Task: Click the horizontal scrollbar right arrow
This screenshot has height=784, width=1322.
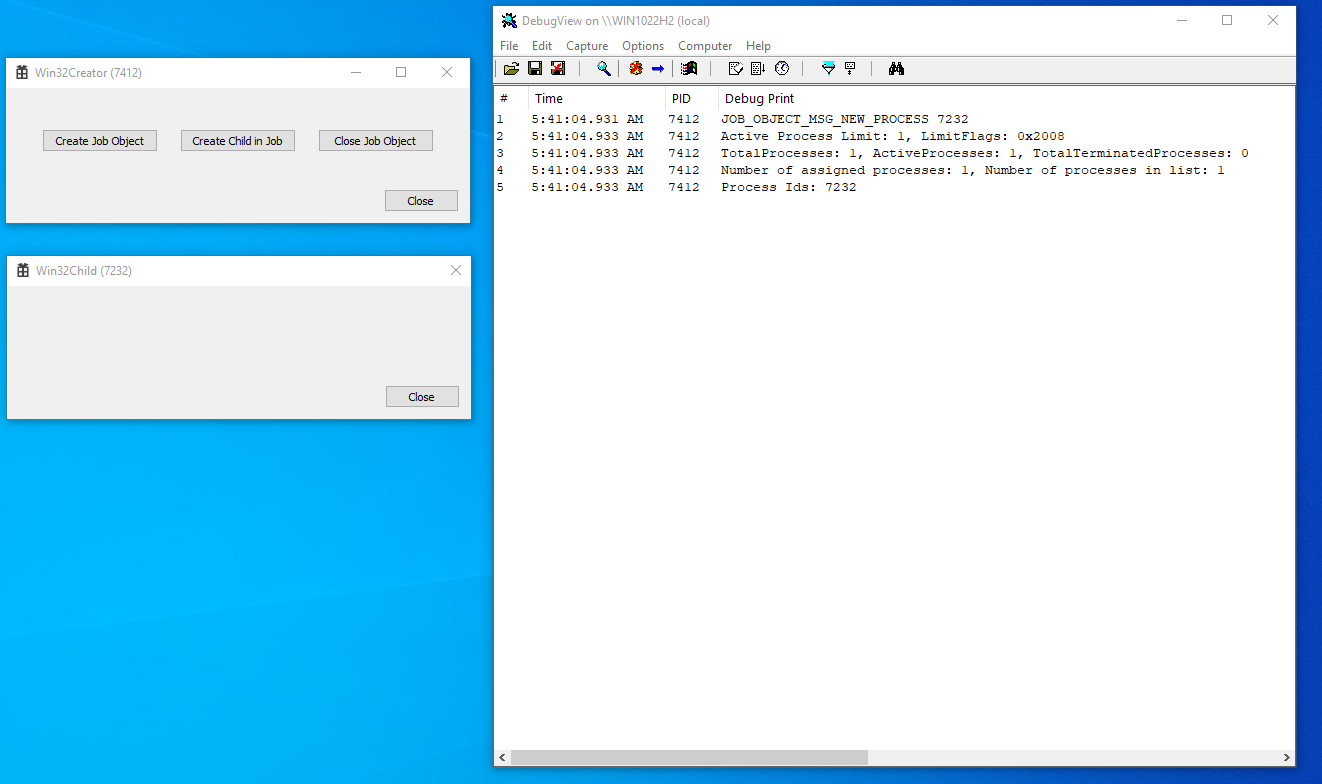Action: (1287, 758)
